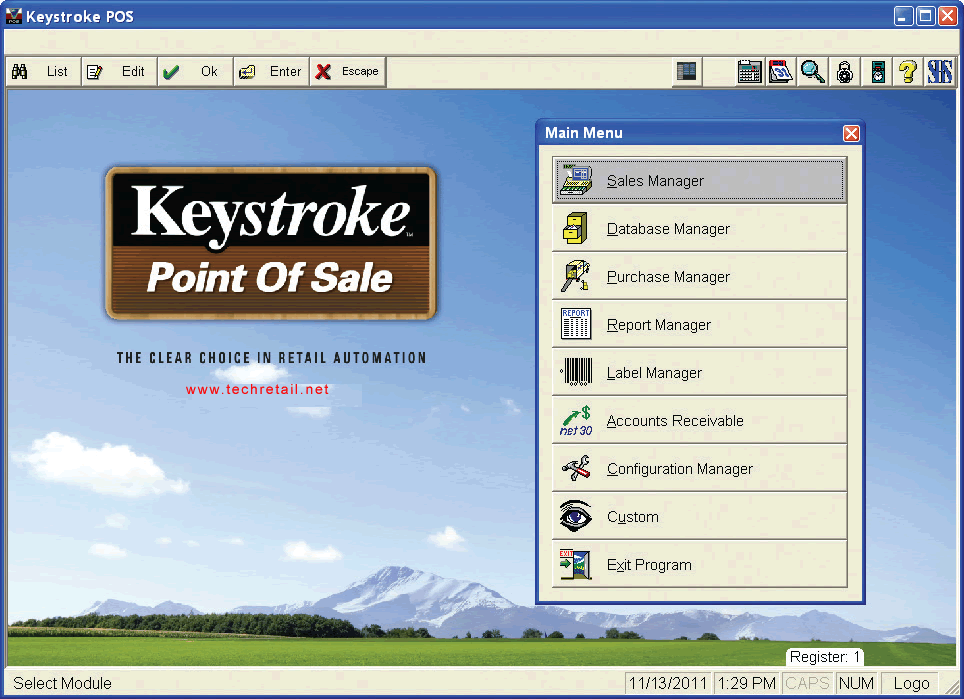Click the magnifying glass search icon
The height and width of the screenshot is (699, 964).
click(x=813, y=72)
